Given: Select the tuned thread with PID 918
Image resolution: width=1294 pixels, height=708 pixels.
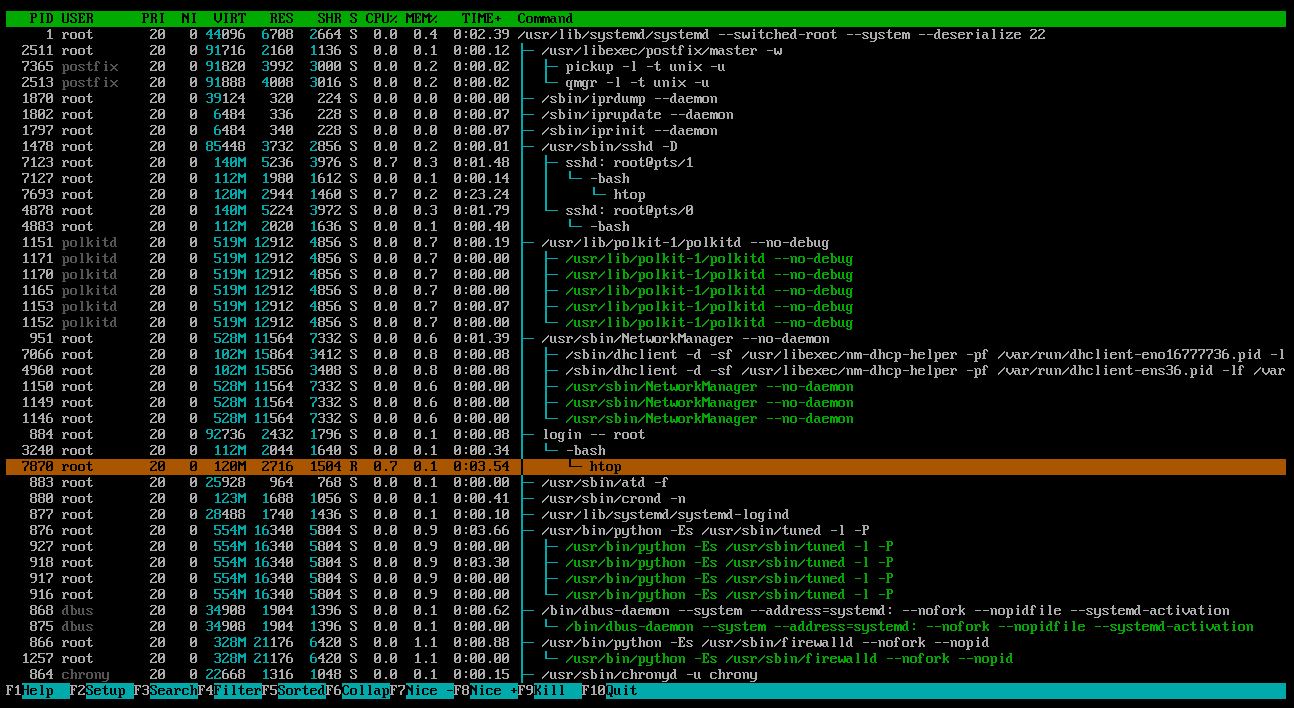Looking at the screenshot, I should [645, 562].
